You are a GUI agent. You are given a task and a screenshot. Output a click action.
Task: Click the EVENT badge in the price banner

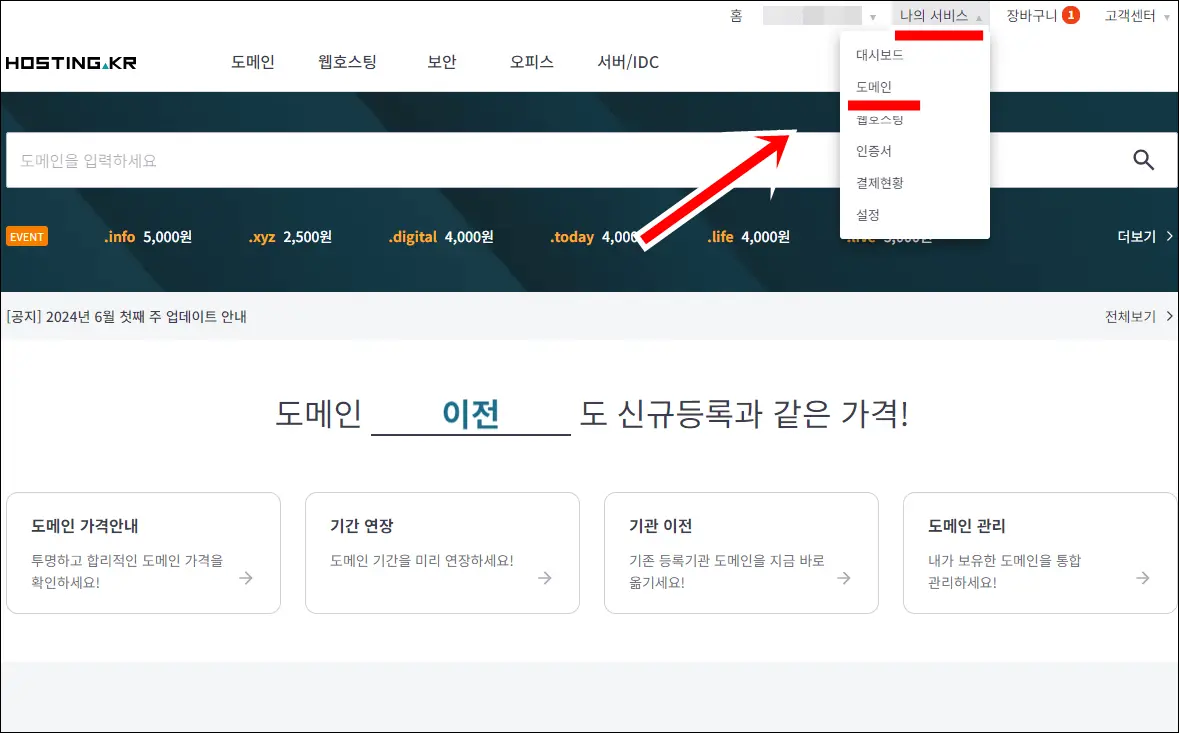pos(26,236)
